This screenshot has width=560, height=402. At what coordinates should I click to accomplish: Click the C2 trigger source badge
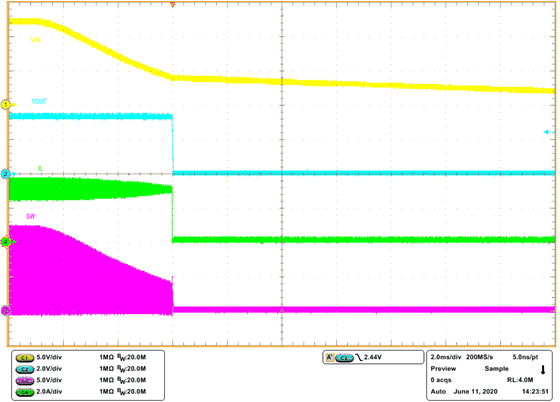coord(344,358)
